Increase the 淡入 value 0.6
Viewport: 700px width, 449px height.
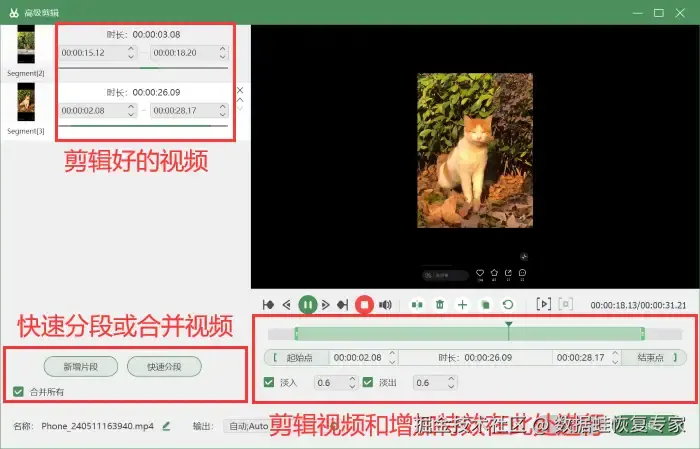[x=352, y=379]
